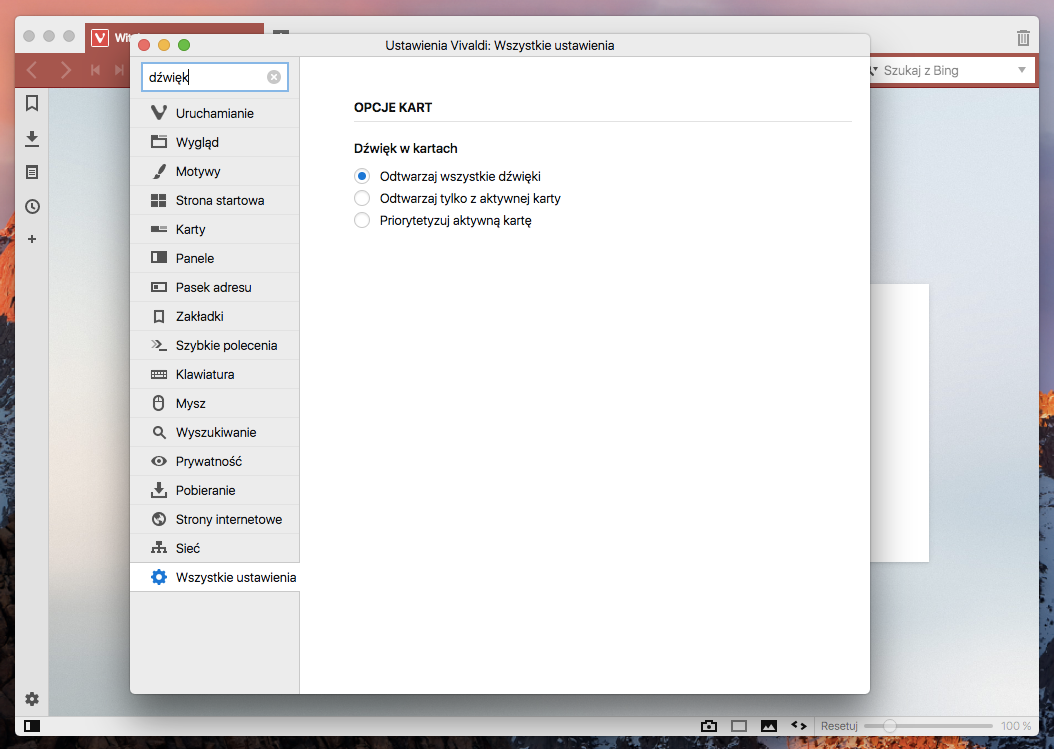This screenshot has width=1054, height=749.
Task: Capture page with camera icon
Action: click(708, 726)
